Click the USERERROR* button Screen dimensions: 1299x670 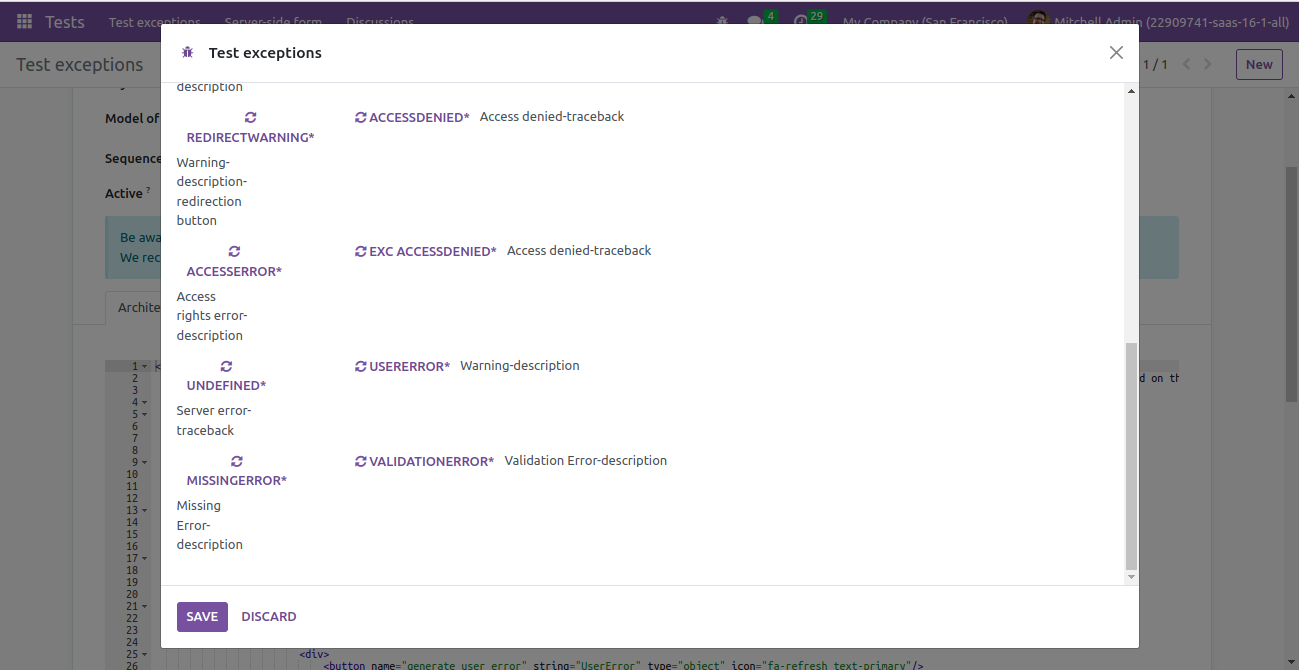(x=402, y=366)
